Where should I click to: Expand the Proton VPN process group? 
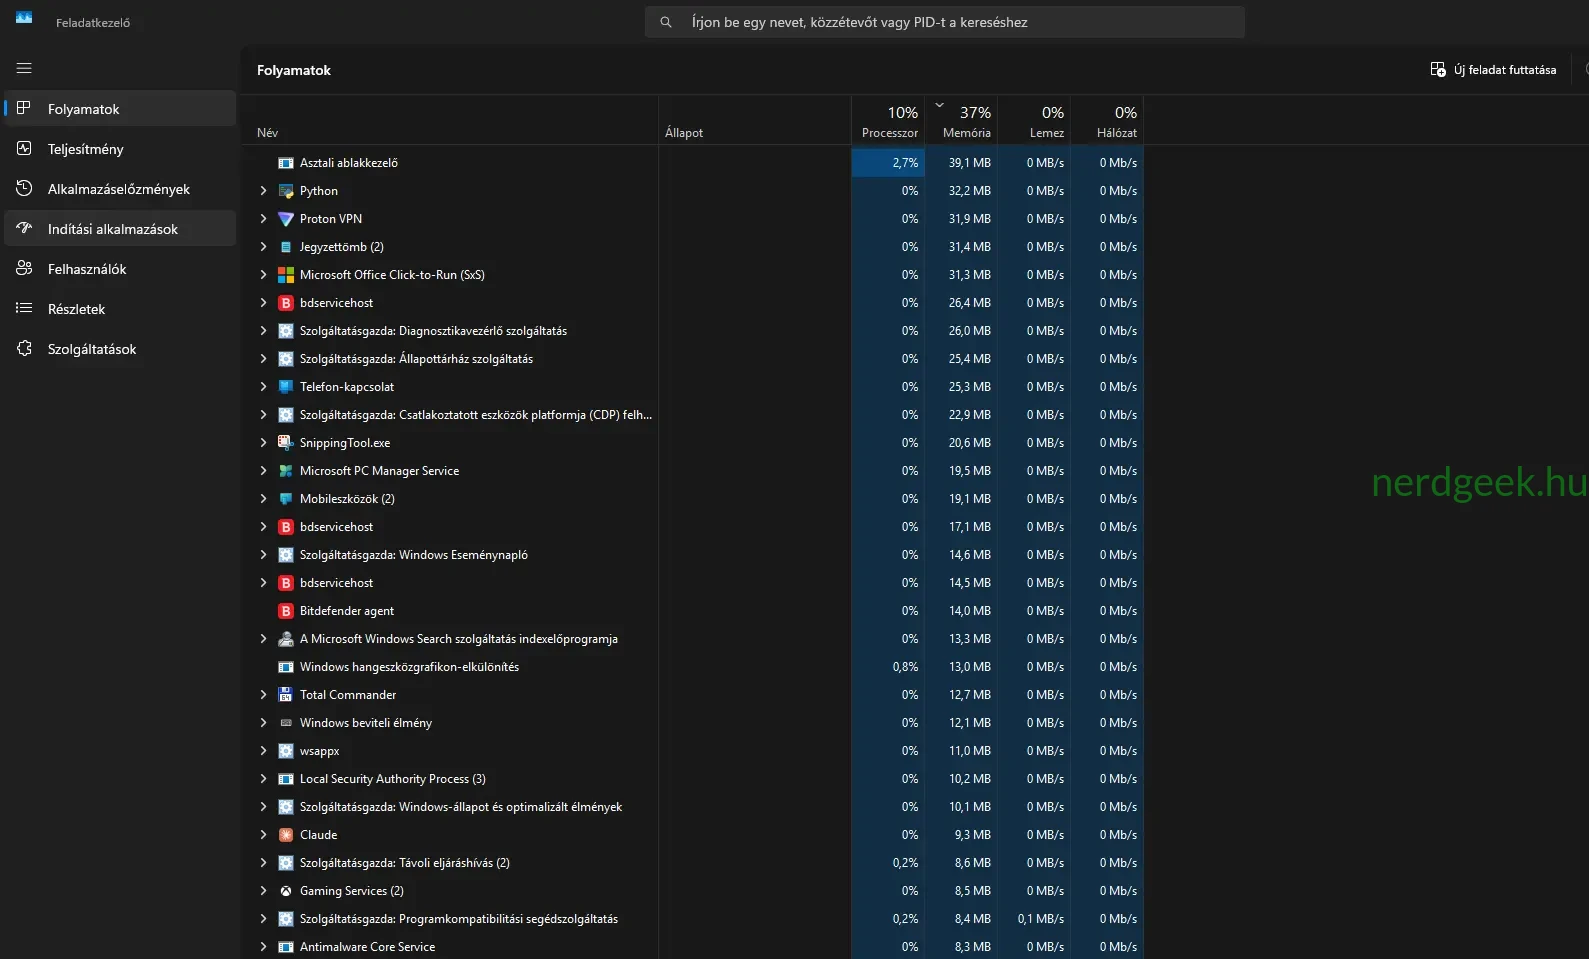[263, 219]
